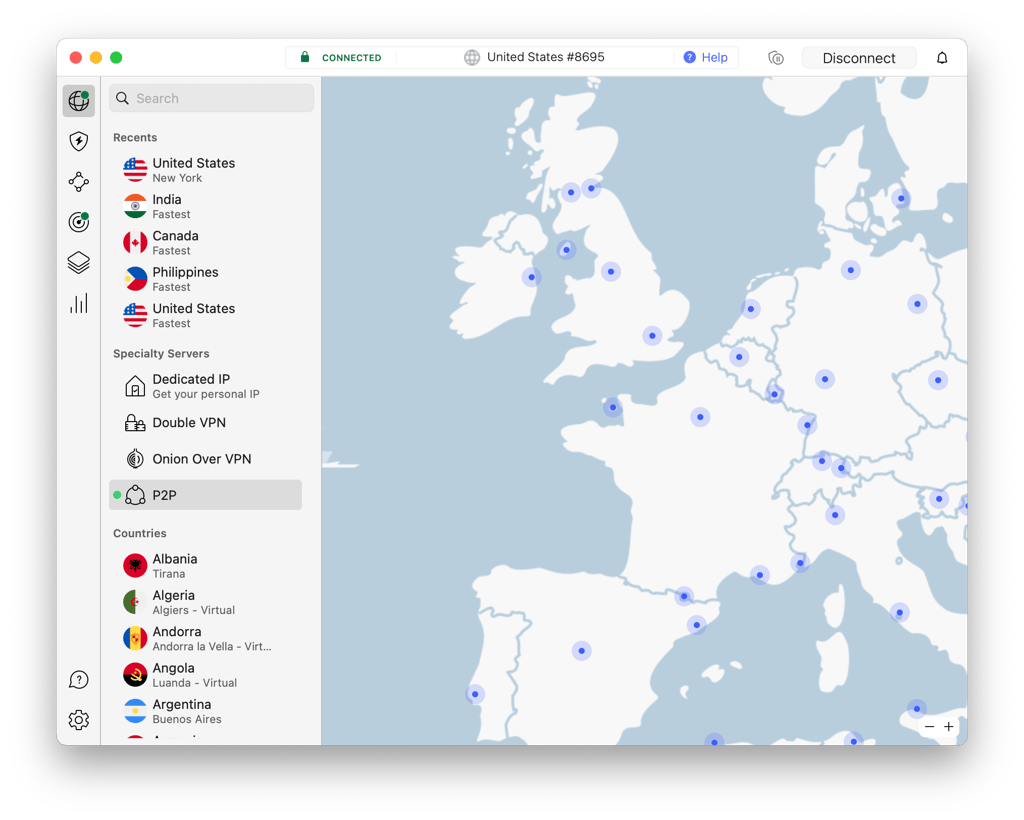Connect to Canada Fastest recent
Image resolution: width=1024 pixels, height=820 pixels.
point(206,243)
